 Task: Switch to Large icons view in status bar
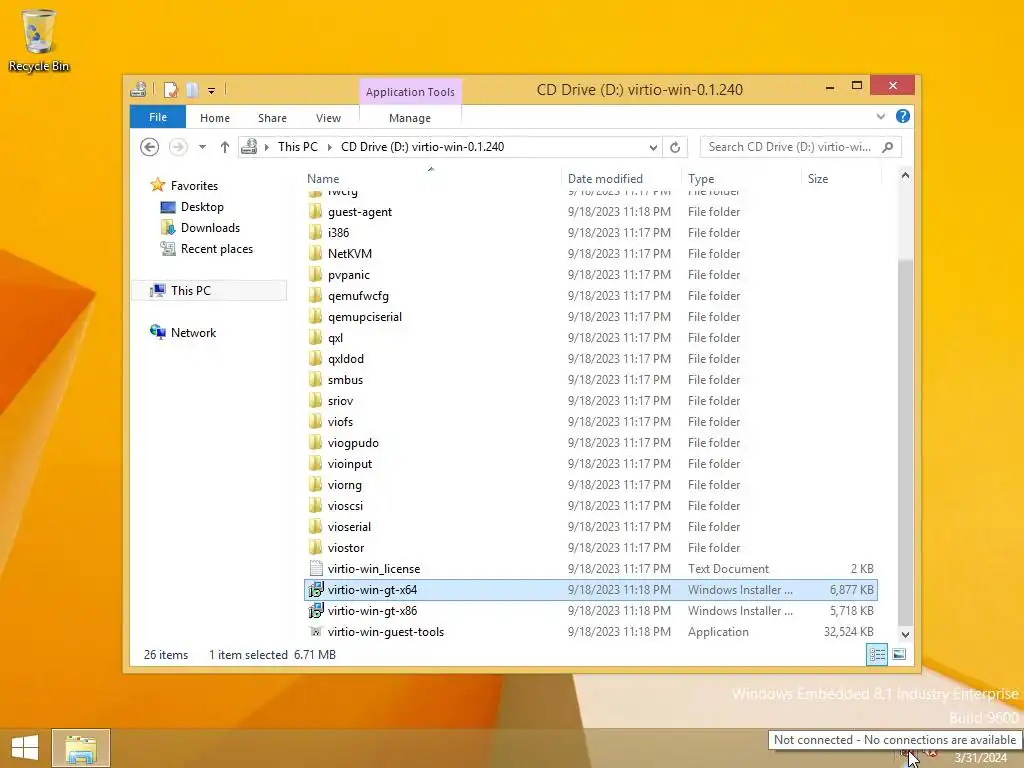coord(899,654)
